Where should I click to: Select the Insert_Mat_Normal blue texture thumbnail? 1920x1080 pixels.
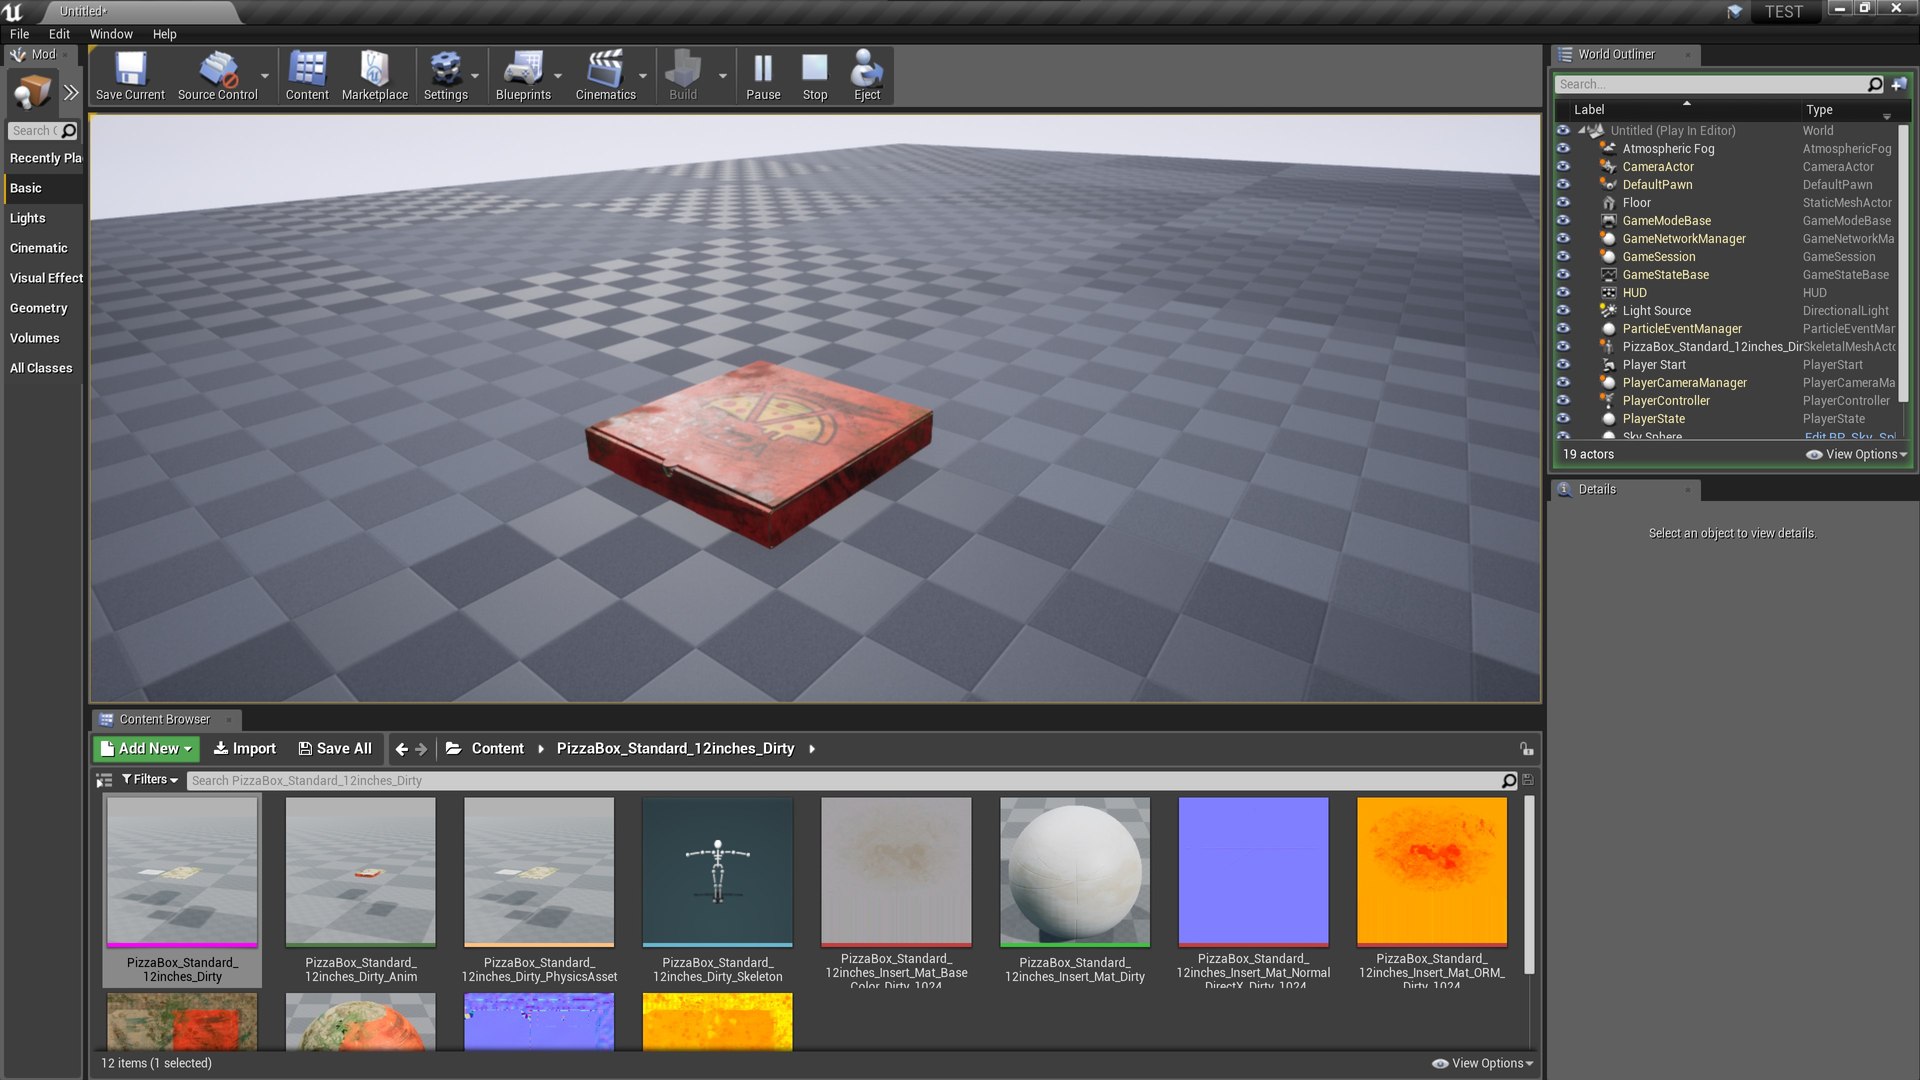pos(1253,871)
